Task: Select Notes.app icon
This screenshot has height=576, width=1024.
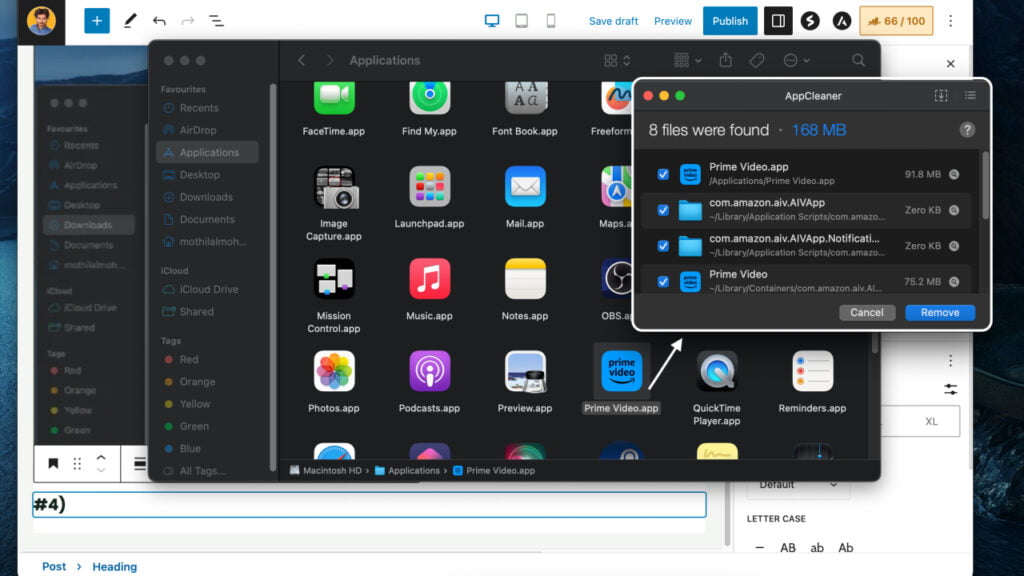Action: (x=525, y=279)
